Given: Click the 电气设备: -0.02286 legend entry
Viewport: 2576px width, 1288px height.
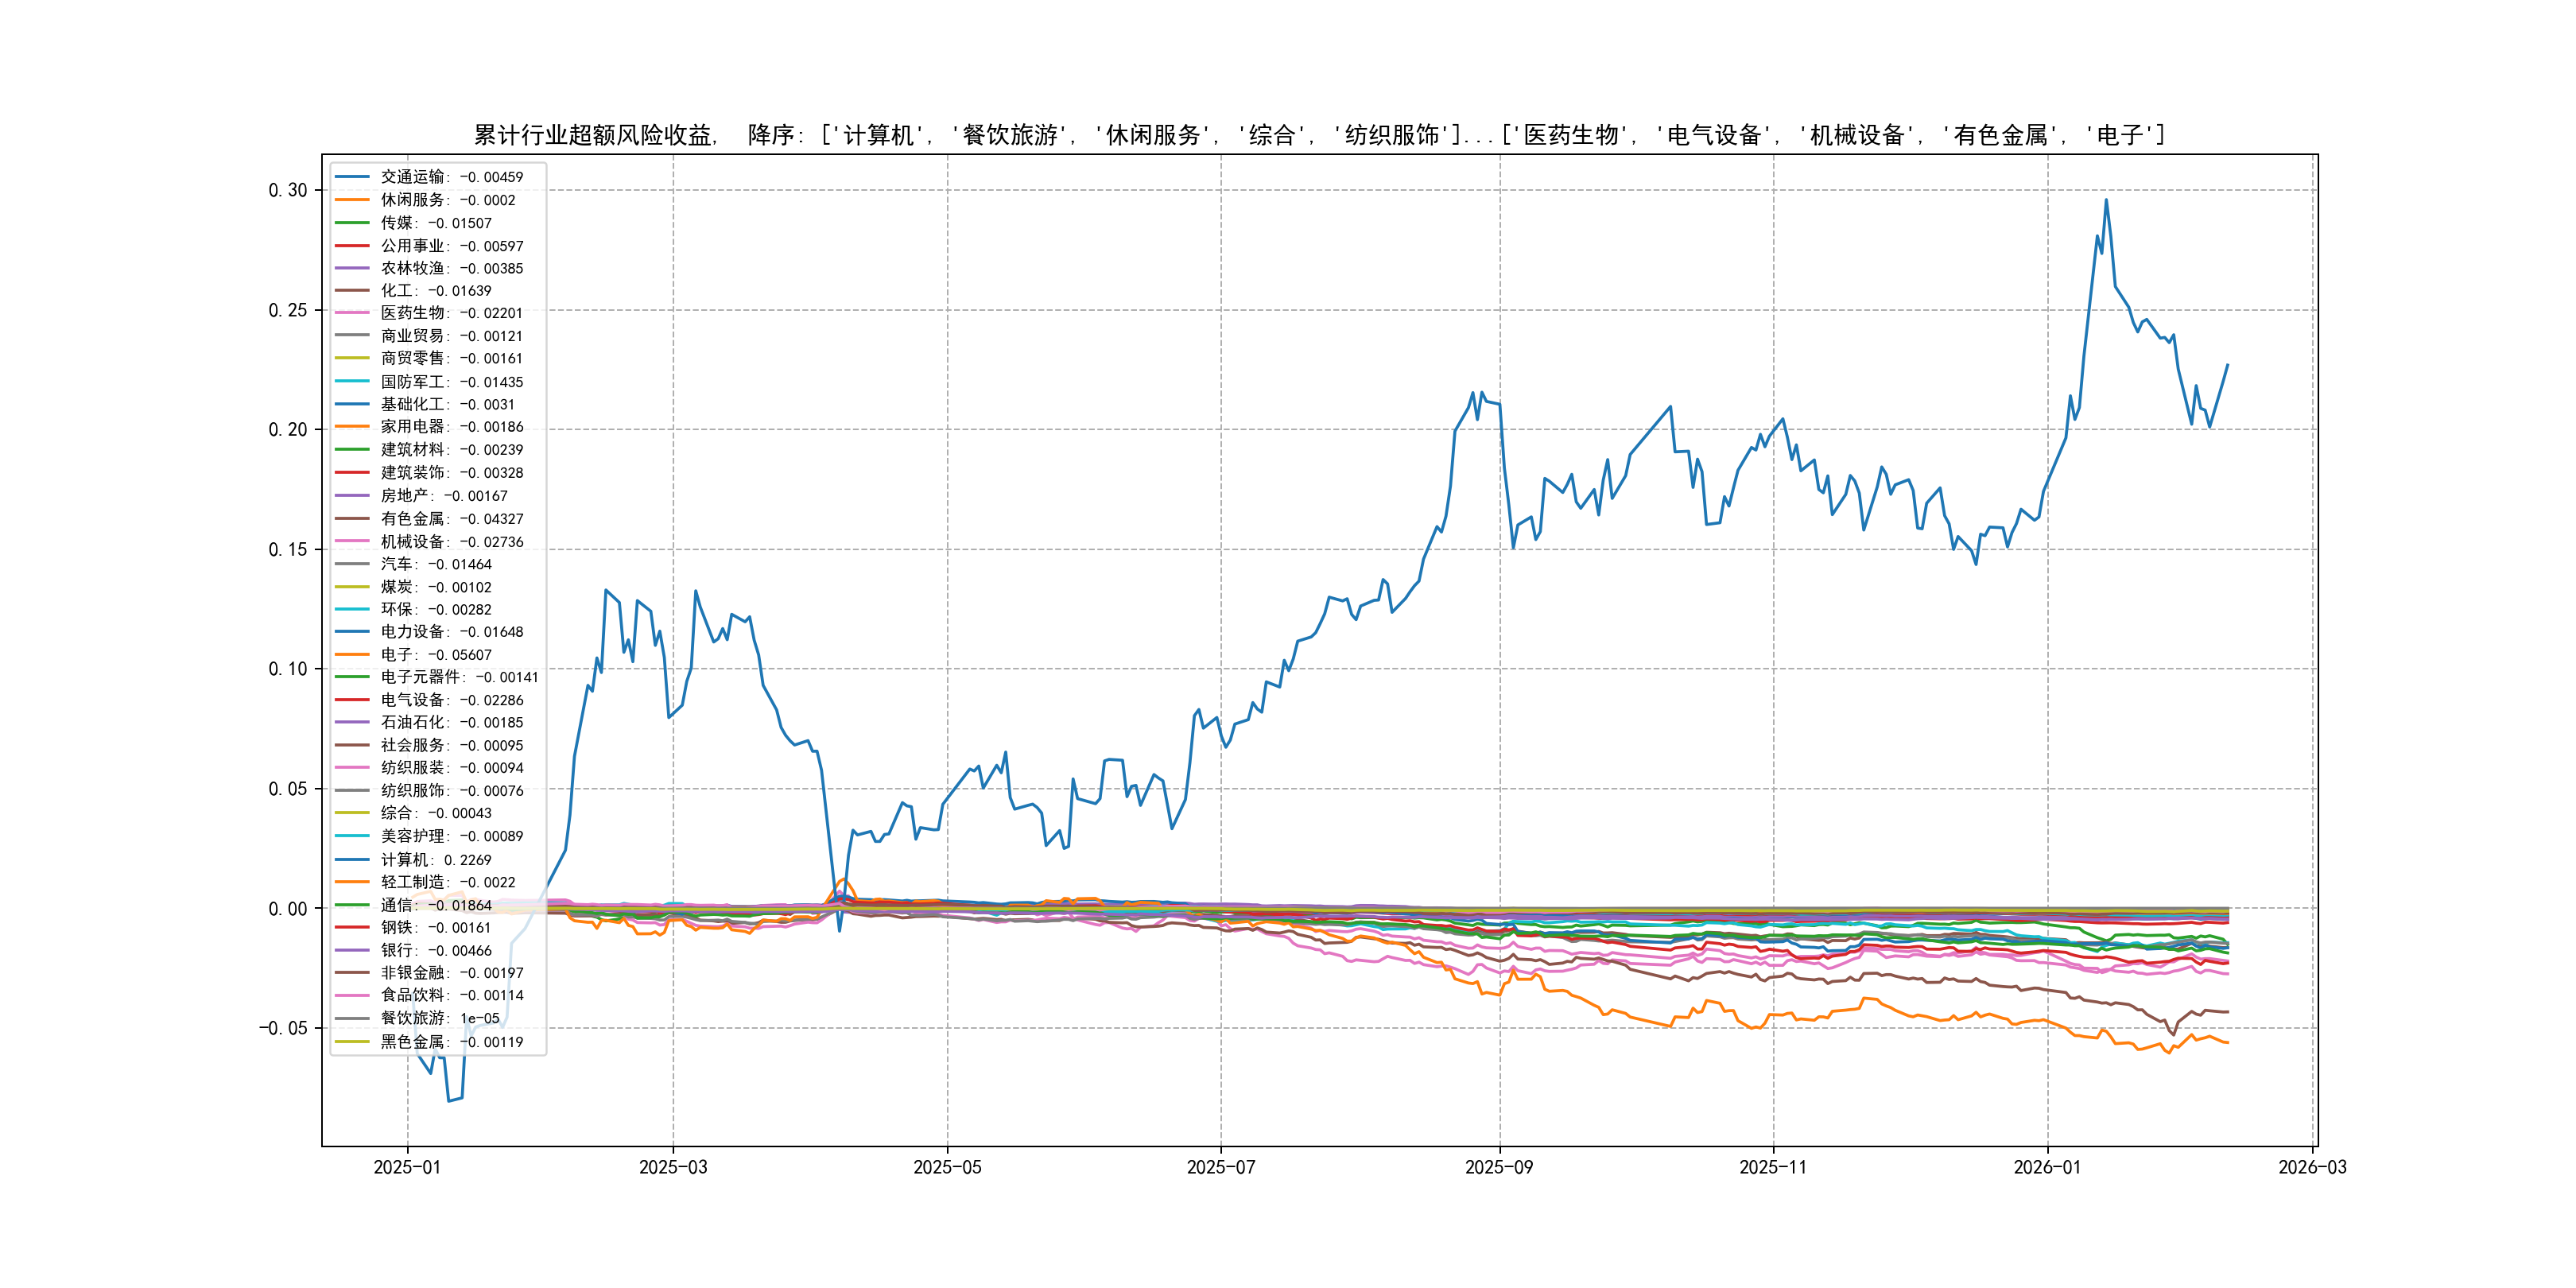Looking at the screenshot, I should point(451,700).
